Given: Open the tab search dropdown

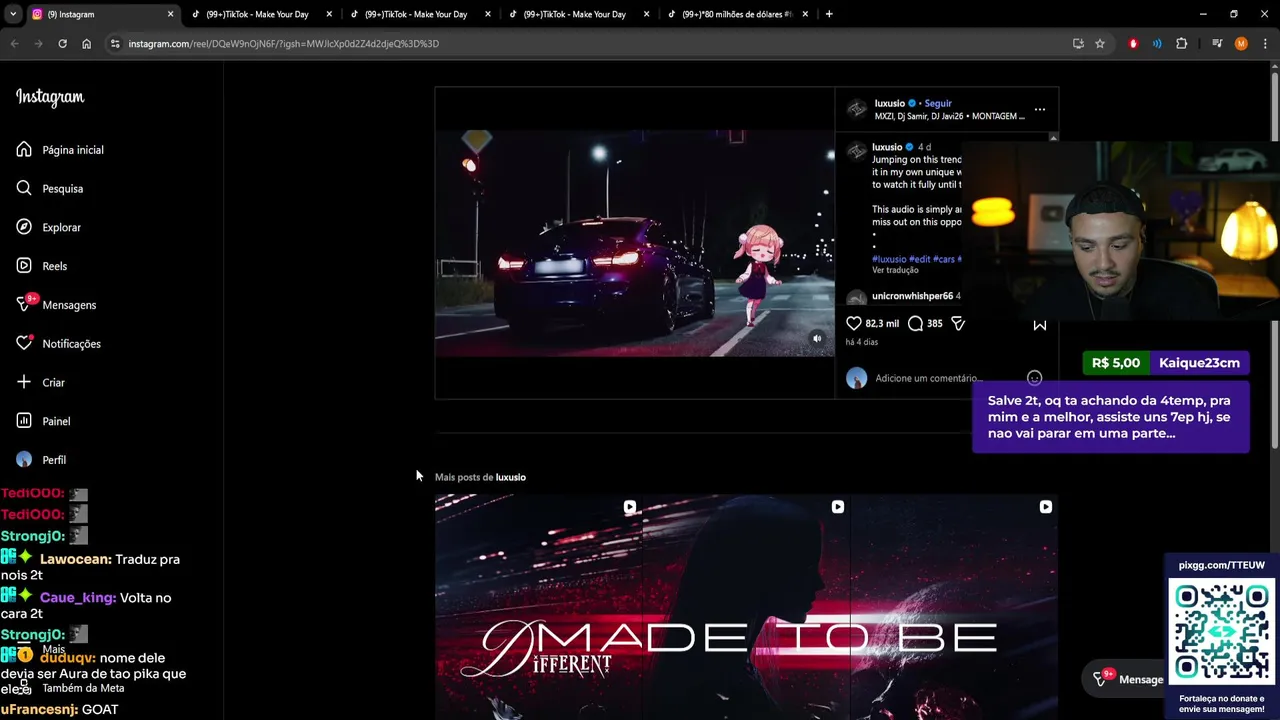Looking at the screenshot, I should click(12, 14).
